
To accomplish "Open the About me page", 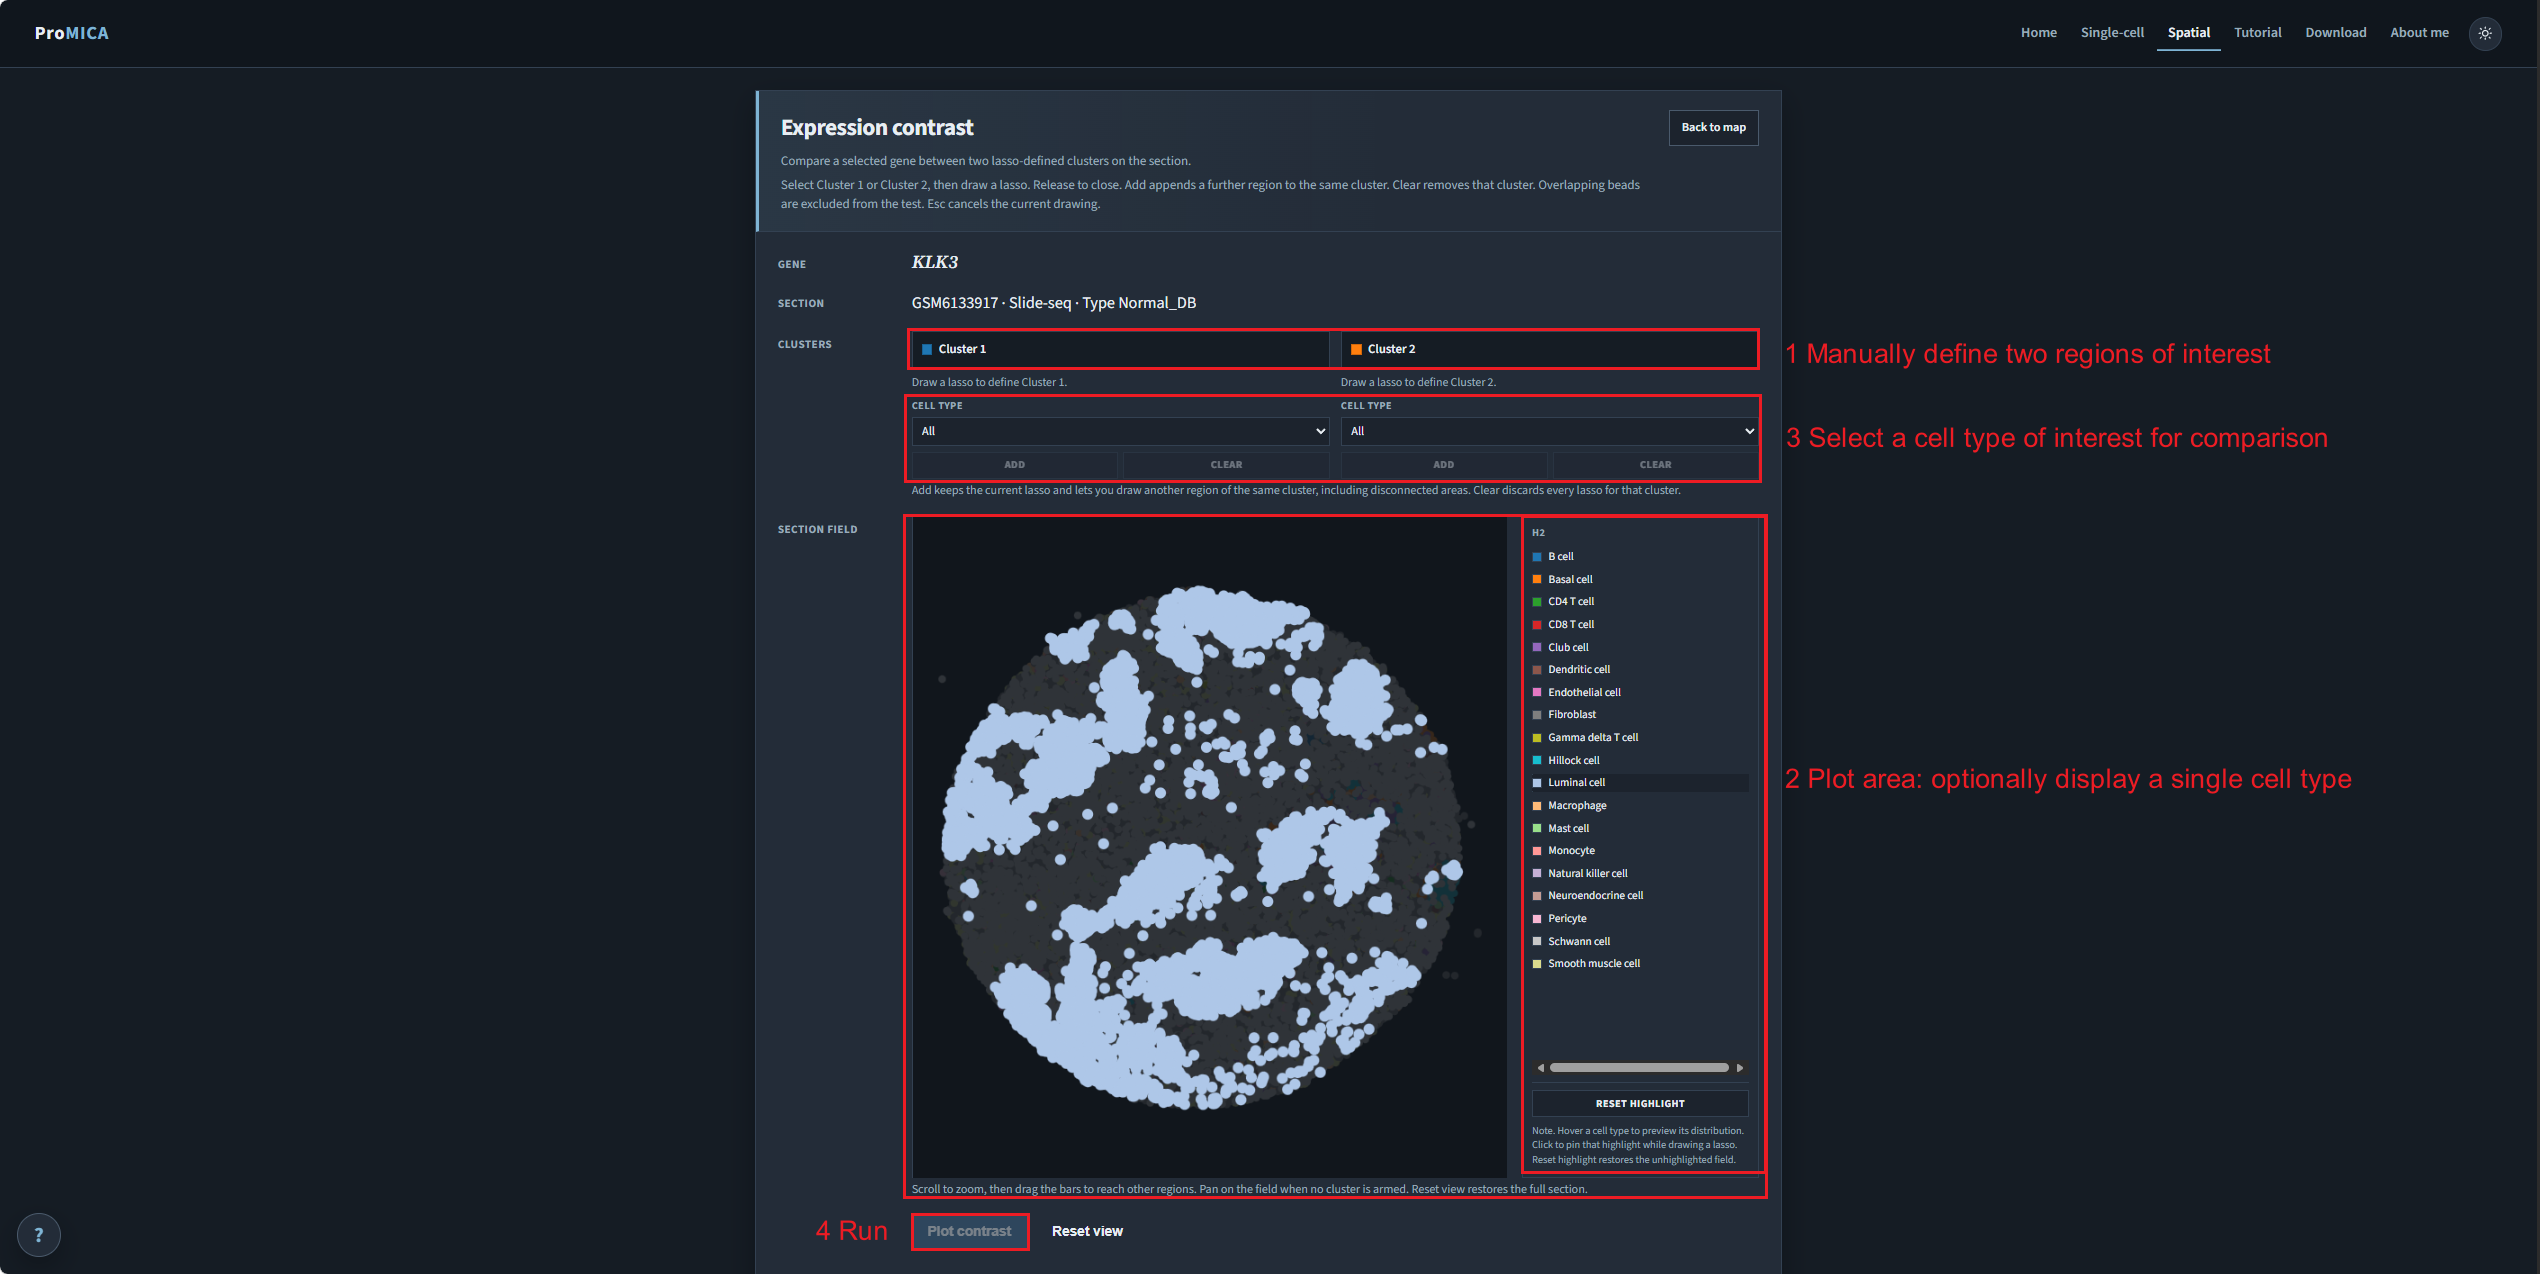I will point(2419,33).
